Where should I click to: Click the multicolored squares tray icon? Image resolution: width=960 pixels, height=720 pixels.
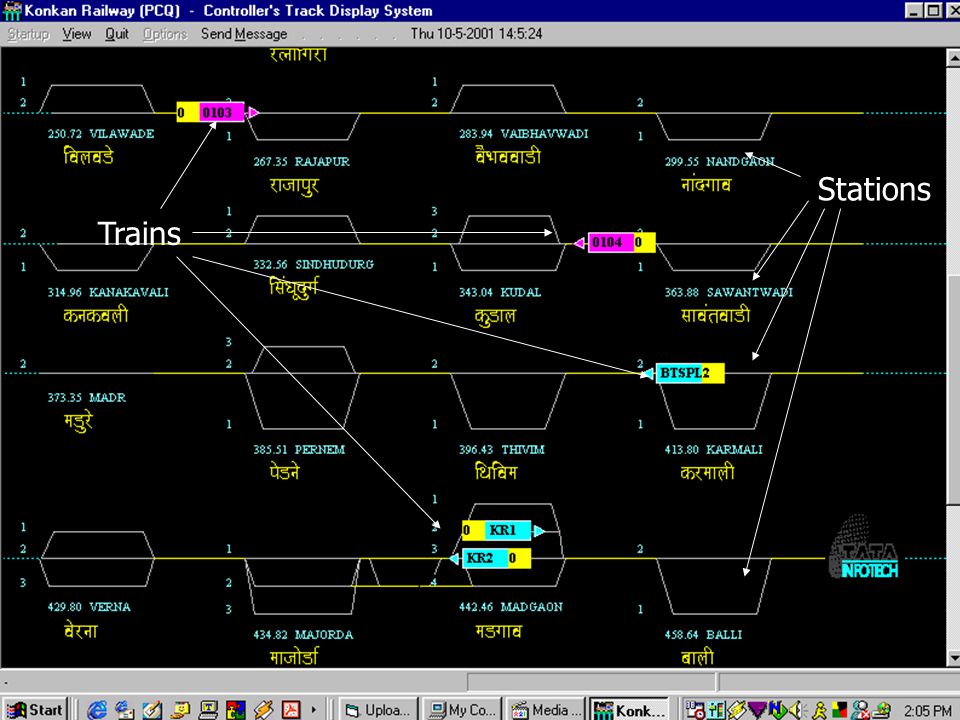click(x=840, y=710)
